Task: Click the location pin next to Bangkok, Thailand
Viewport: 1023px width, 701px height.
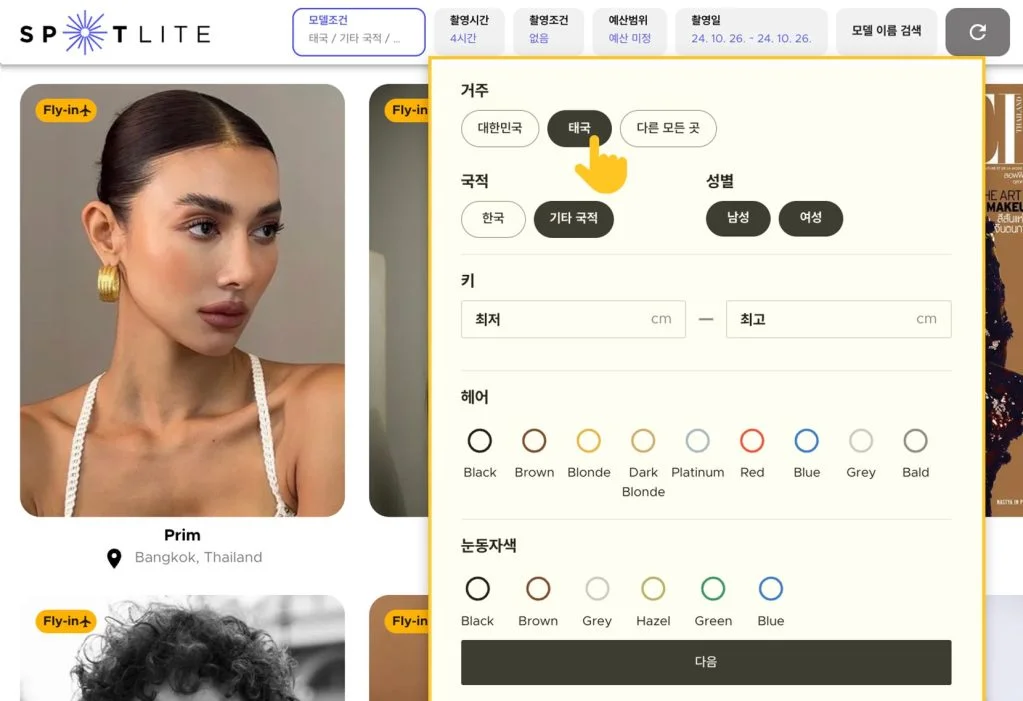Action: [116, 558]
